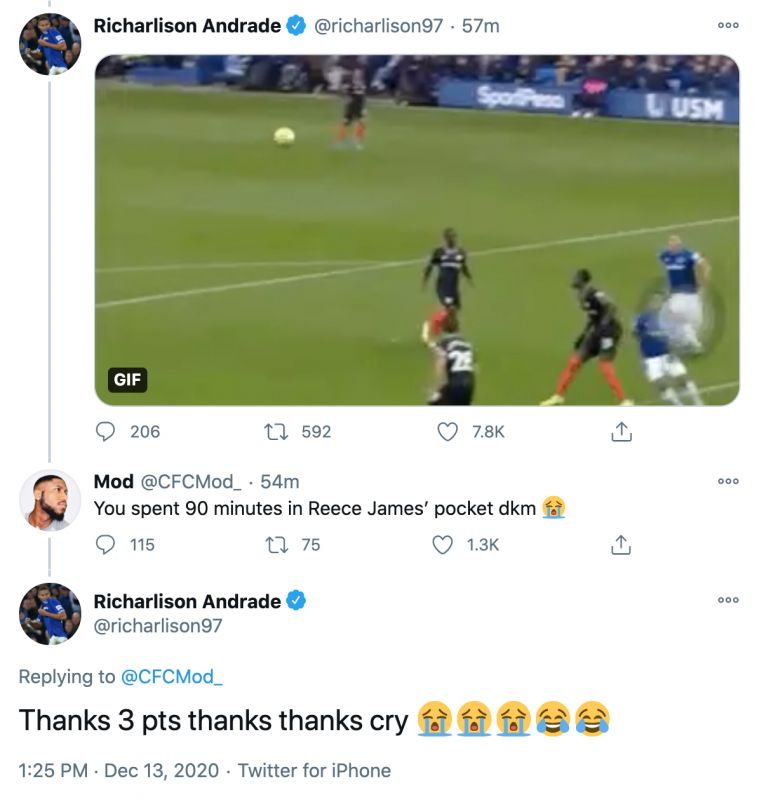The width and height of the screenshot is (757, 800).
Task: Share the GIF tweet using the share icon
Action: 621,432
